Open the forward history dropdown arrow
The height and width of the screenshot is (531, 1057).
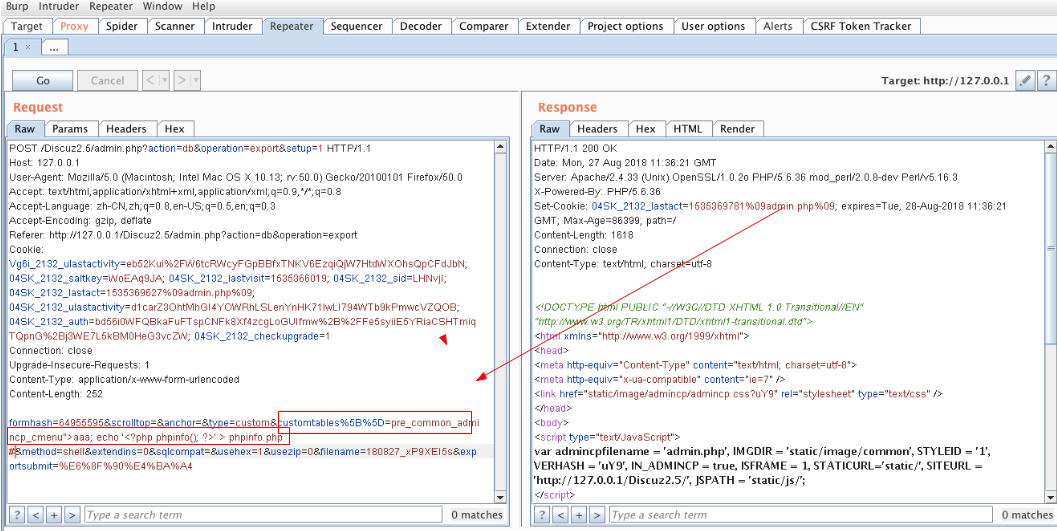pos(195,80)
